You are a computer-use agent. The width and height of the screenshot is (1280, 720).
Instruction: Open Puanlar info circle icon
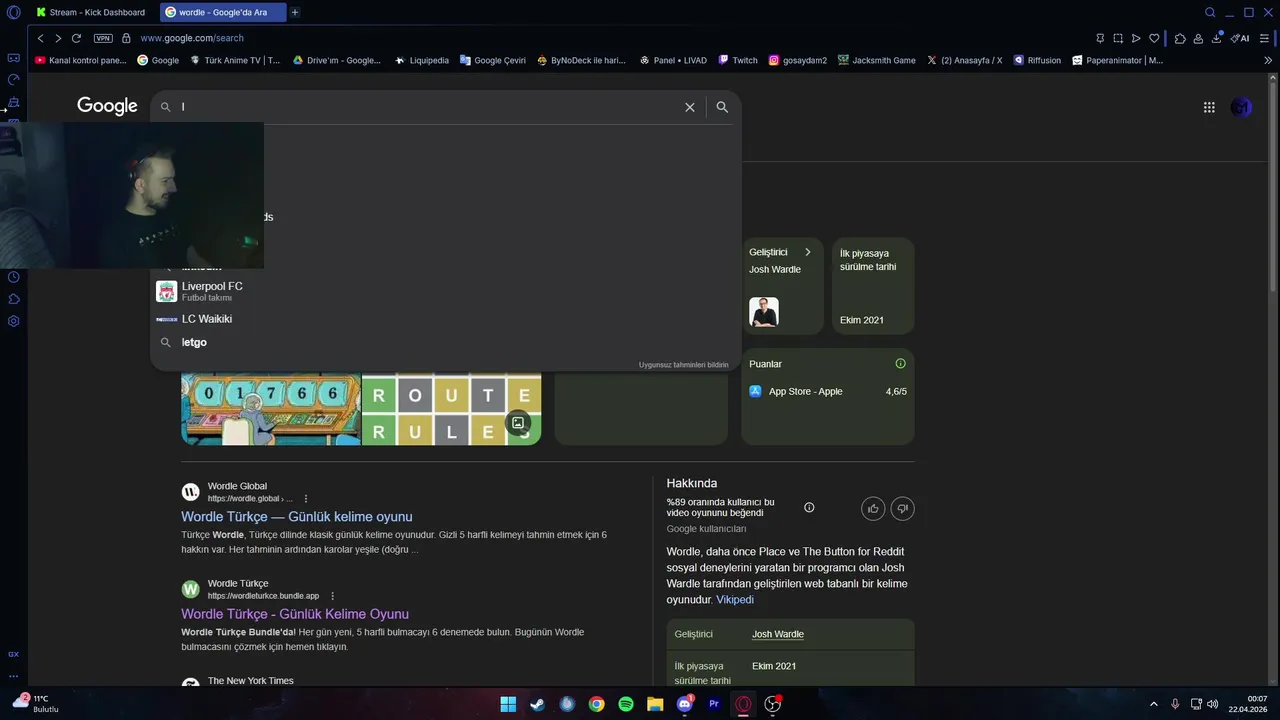900,364
